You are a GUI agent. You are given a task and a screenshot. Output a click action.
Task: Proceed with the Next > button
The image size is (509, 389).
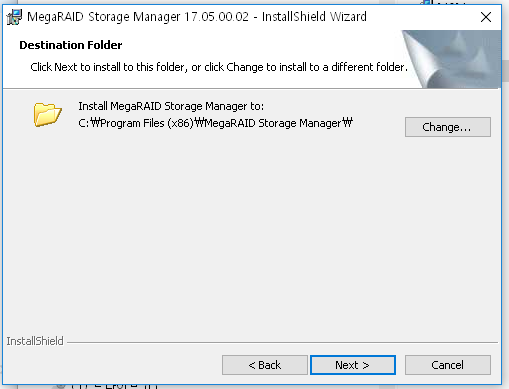353,365
